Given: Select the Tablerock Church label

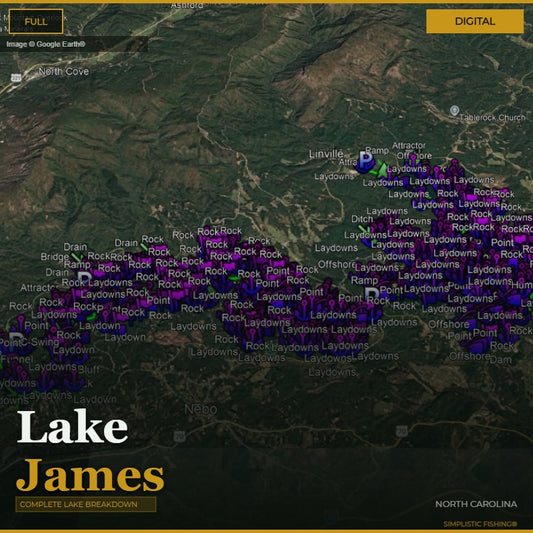Looking at the screenshot, I should pyautogui.click(x=493, y=118).
